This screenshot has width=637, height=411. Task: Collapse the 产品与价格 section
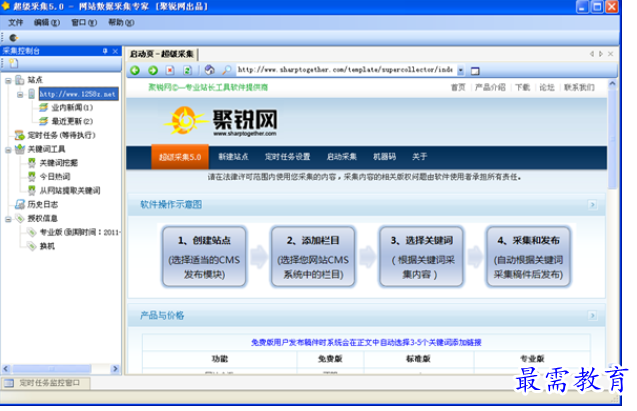coord(593,316)
